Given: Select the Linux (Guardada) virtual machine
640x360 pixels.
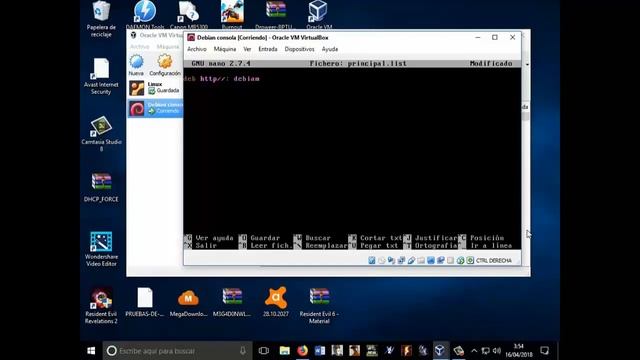Looking at the screenshot, I should (x=155, y=88).
